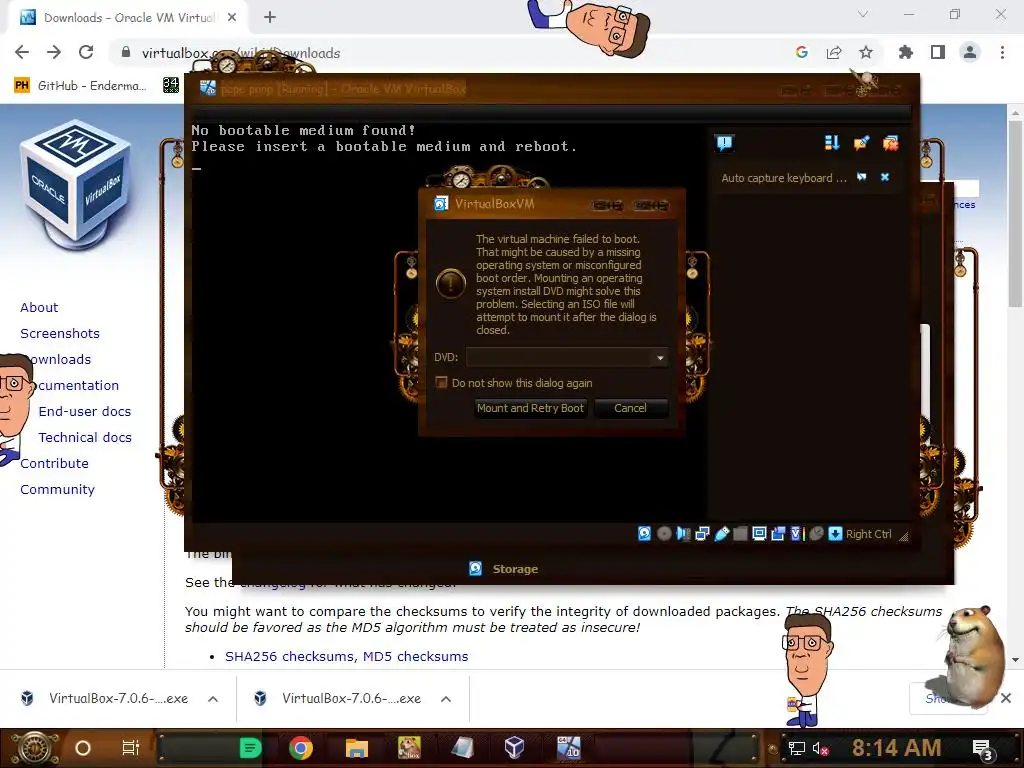
Task: Open the End-user docs link
Action: pyautogui.click(x=85, y=411)
